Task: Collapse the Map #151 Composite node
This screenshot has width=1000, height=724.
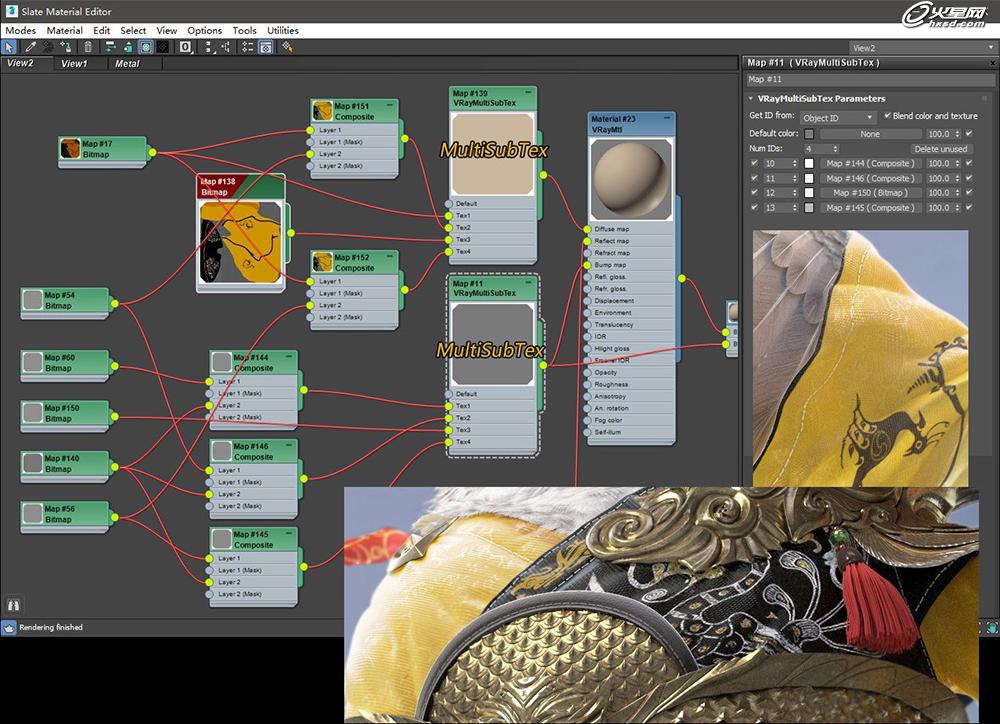Action: [389, 105]
